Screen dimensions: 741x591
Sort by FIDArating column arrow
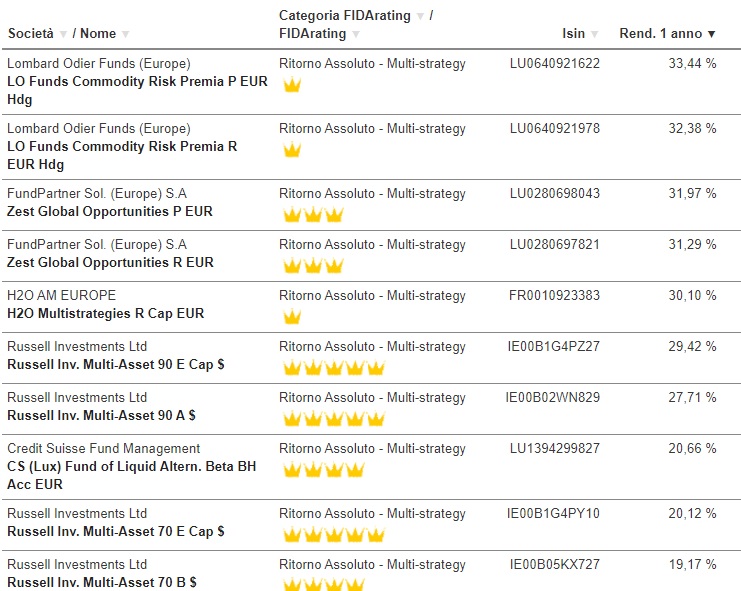pyautogui.click(x=356, y=34)
